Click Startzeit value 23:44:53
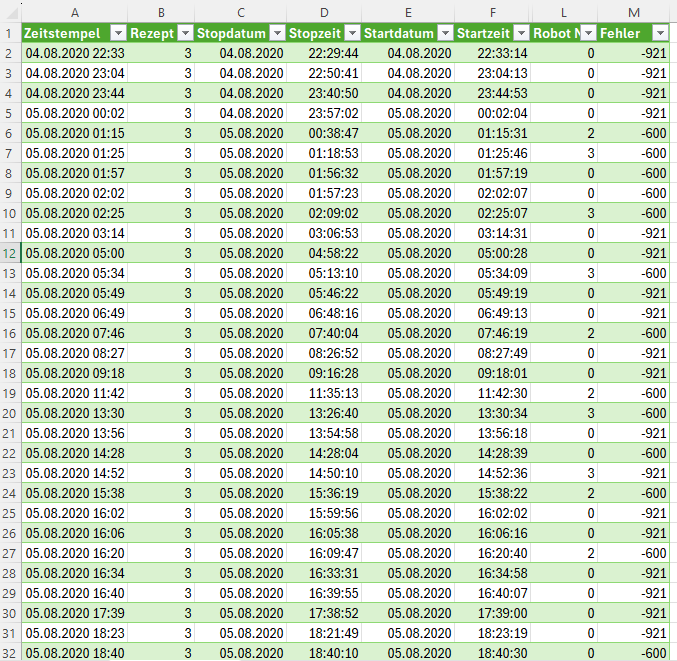Screen dimensions: 677x661 [x=493, y=93]
